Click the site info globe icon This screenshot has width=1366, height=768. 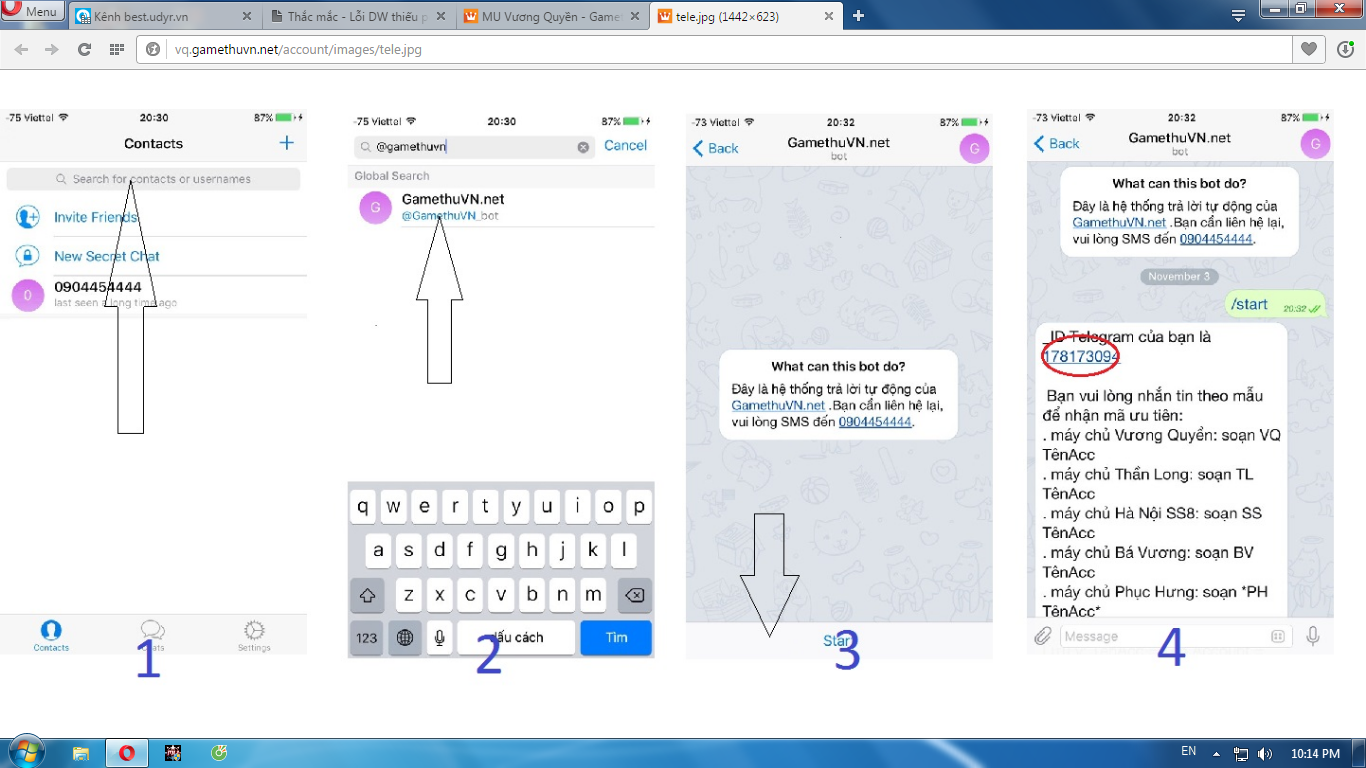pyautogui.click(x=153, y=49)
